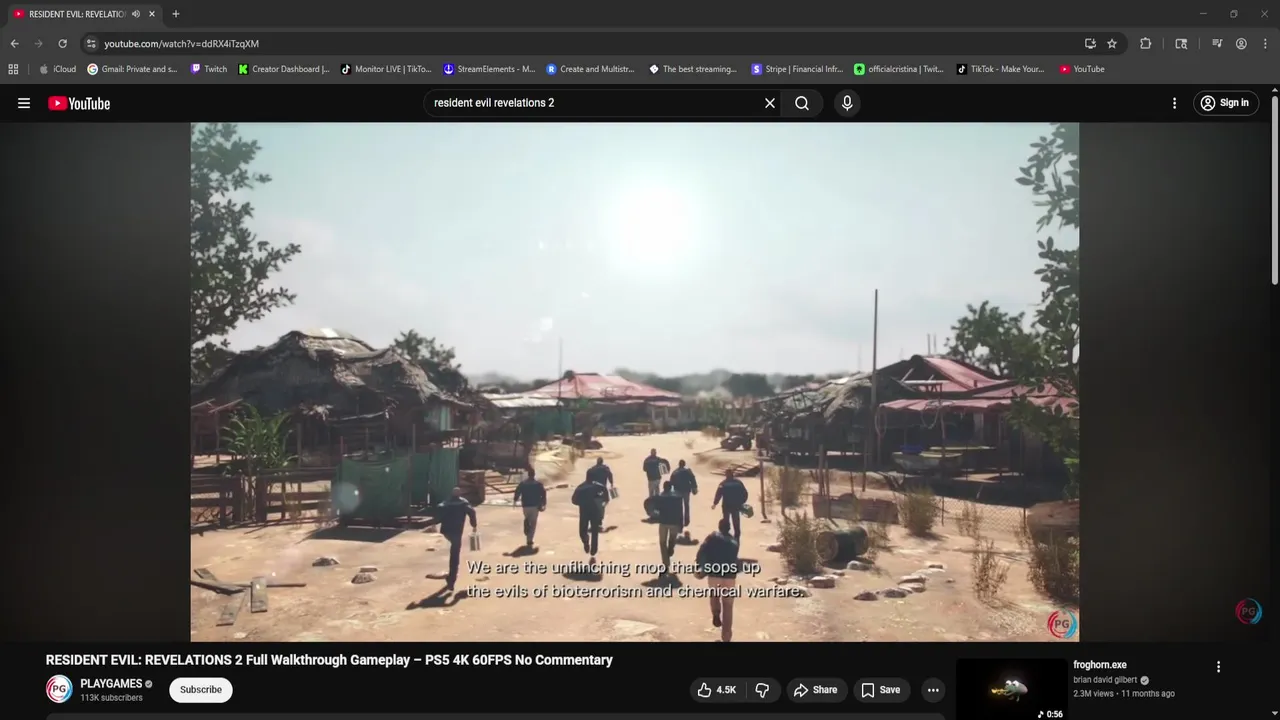Image resolution: width=1280 pixels, height=720 pixels.
Task: Open Monitor LIVE TikTok bookmark
Action: [386, 69]
